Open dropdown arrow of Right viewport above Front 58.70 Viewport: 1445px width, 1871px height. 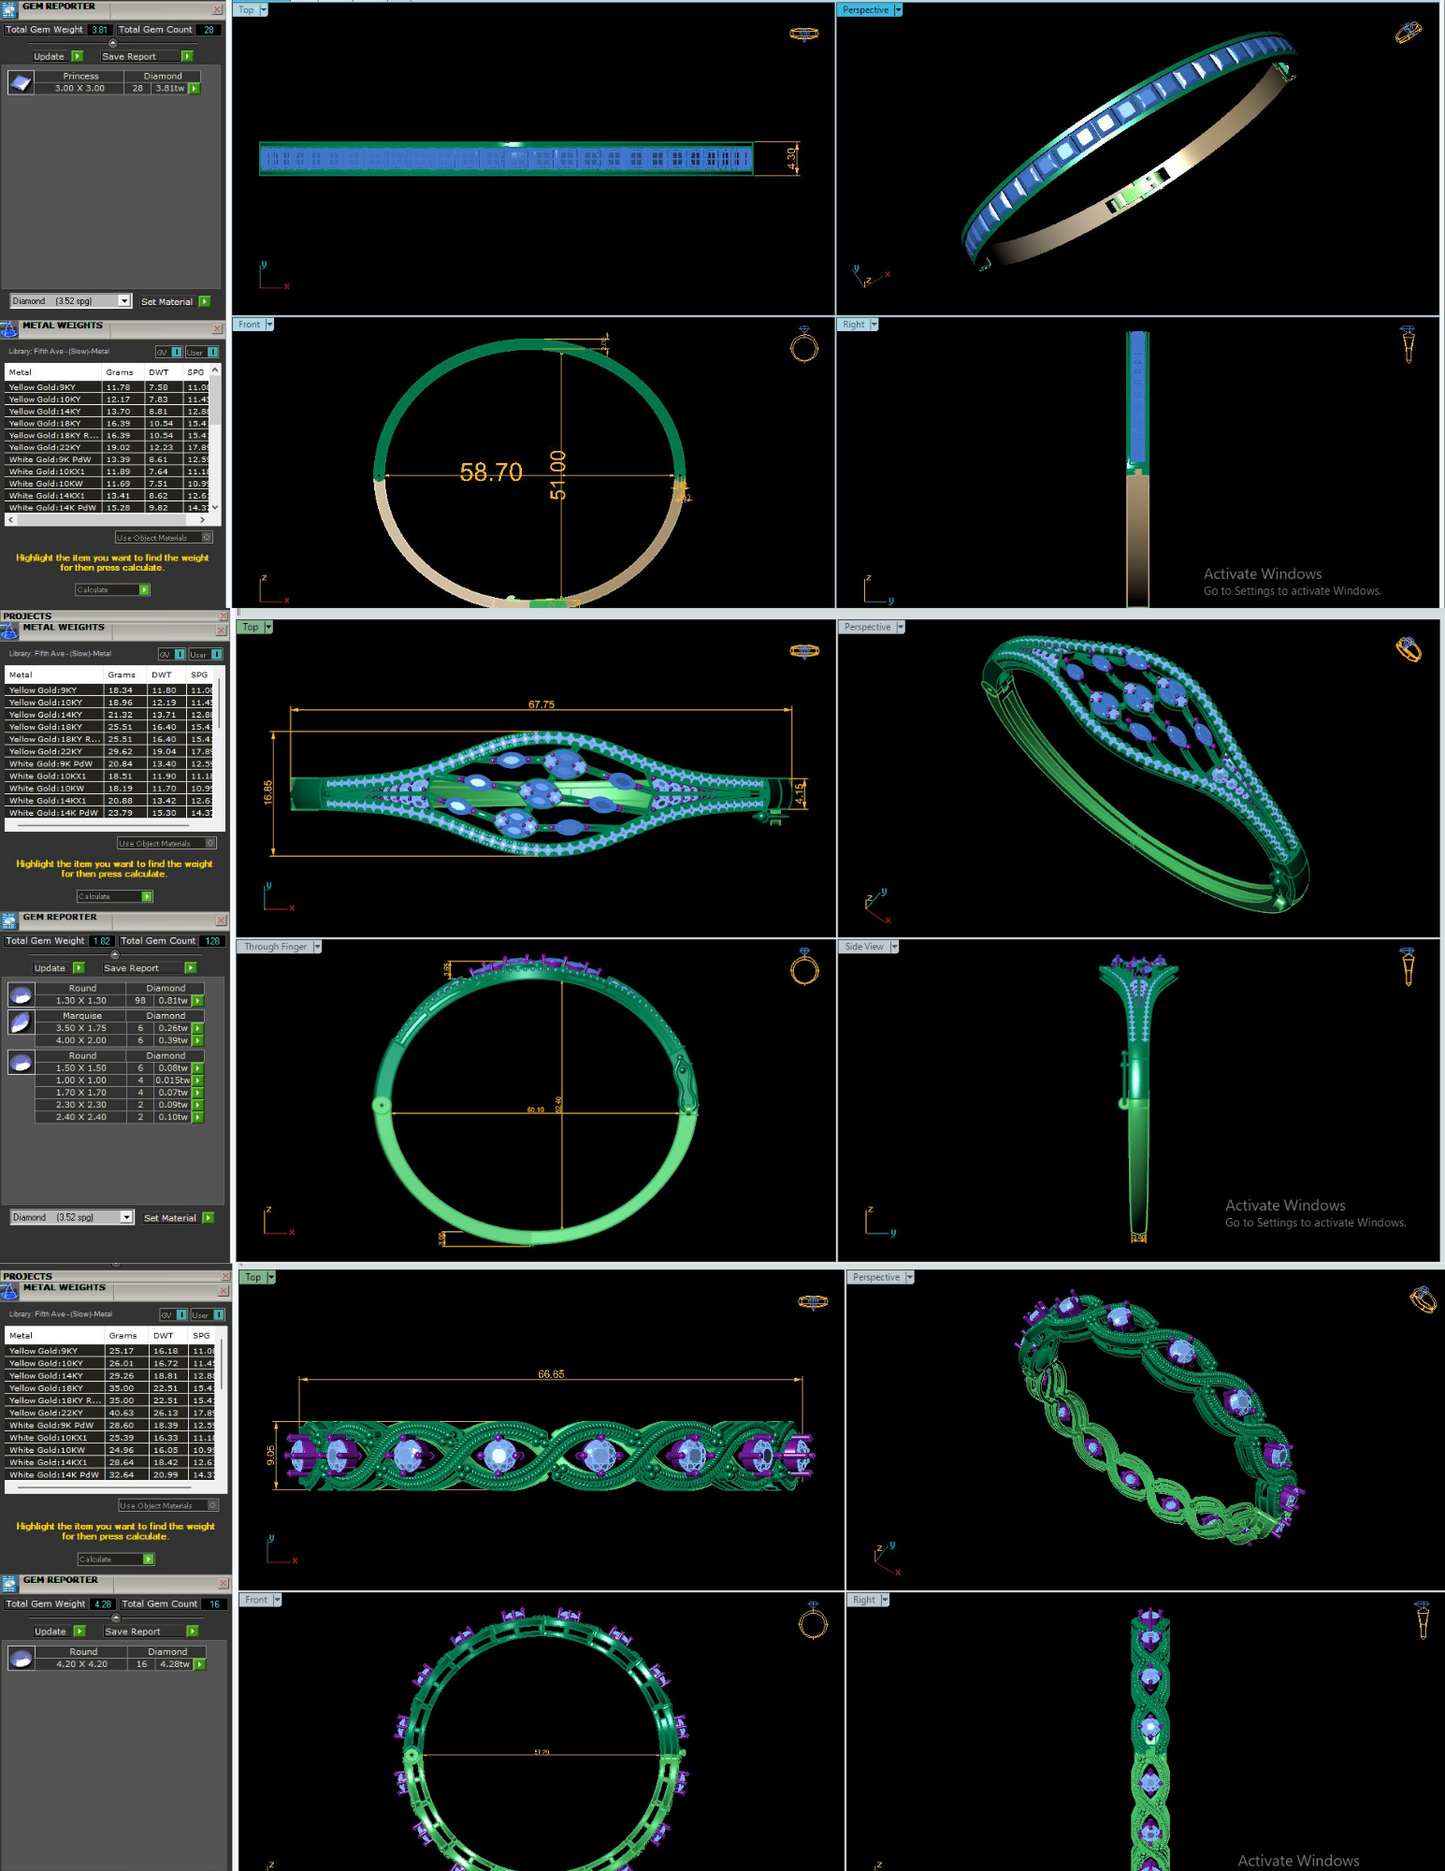[x=874, y=325]
